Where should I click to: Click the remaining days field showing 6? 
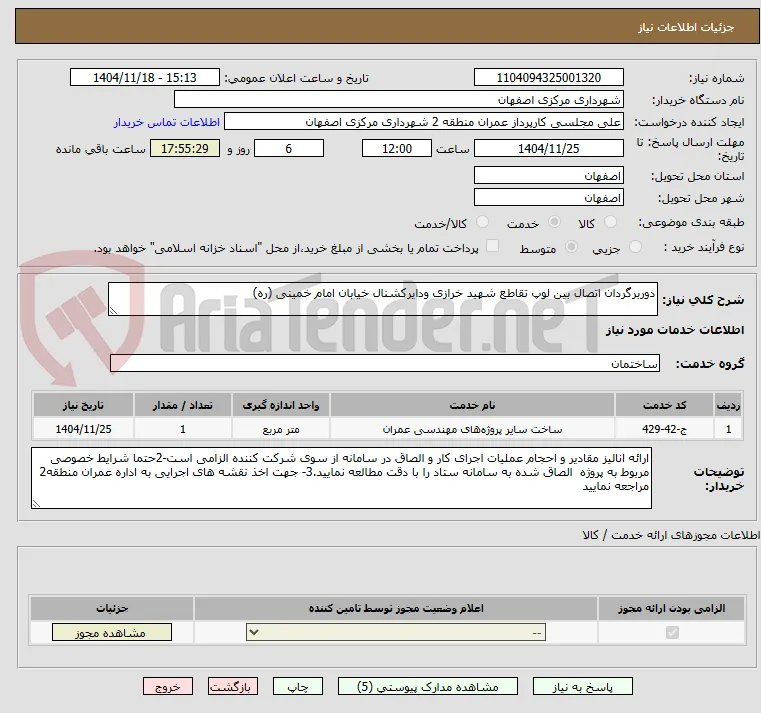pos(289,149)
